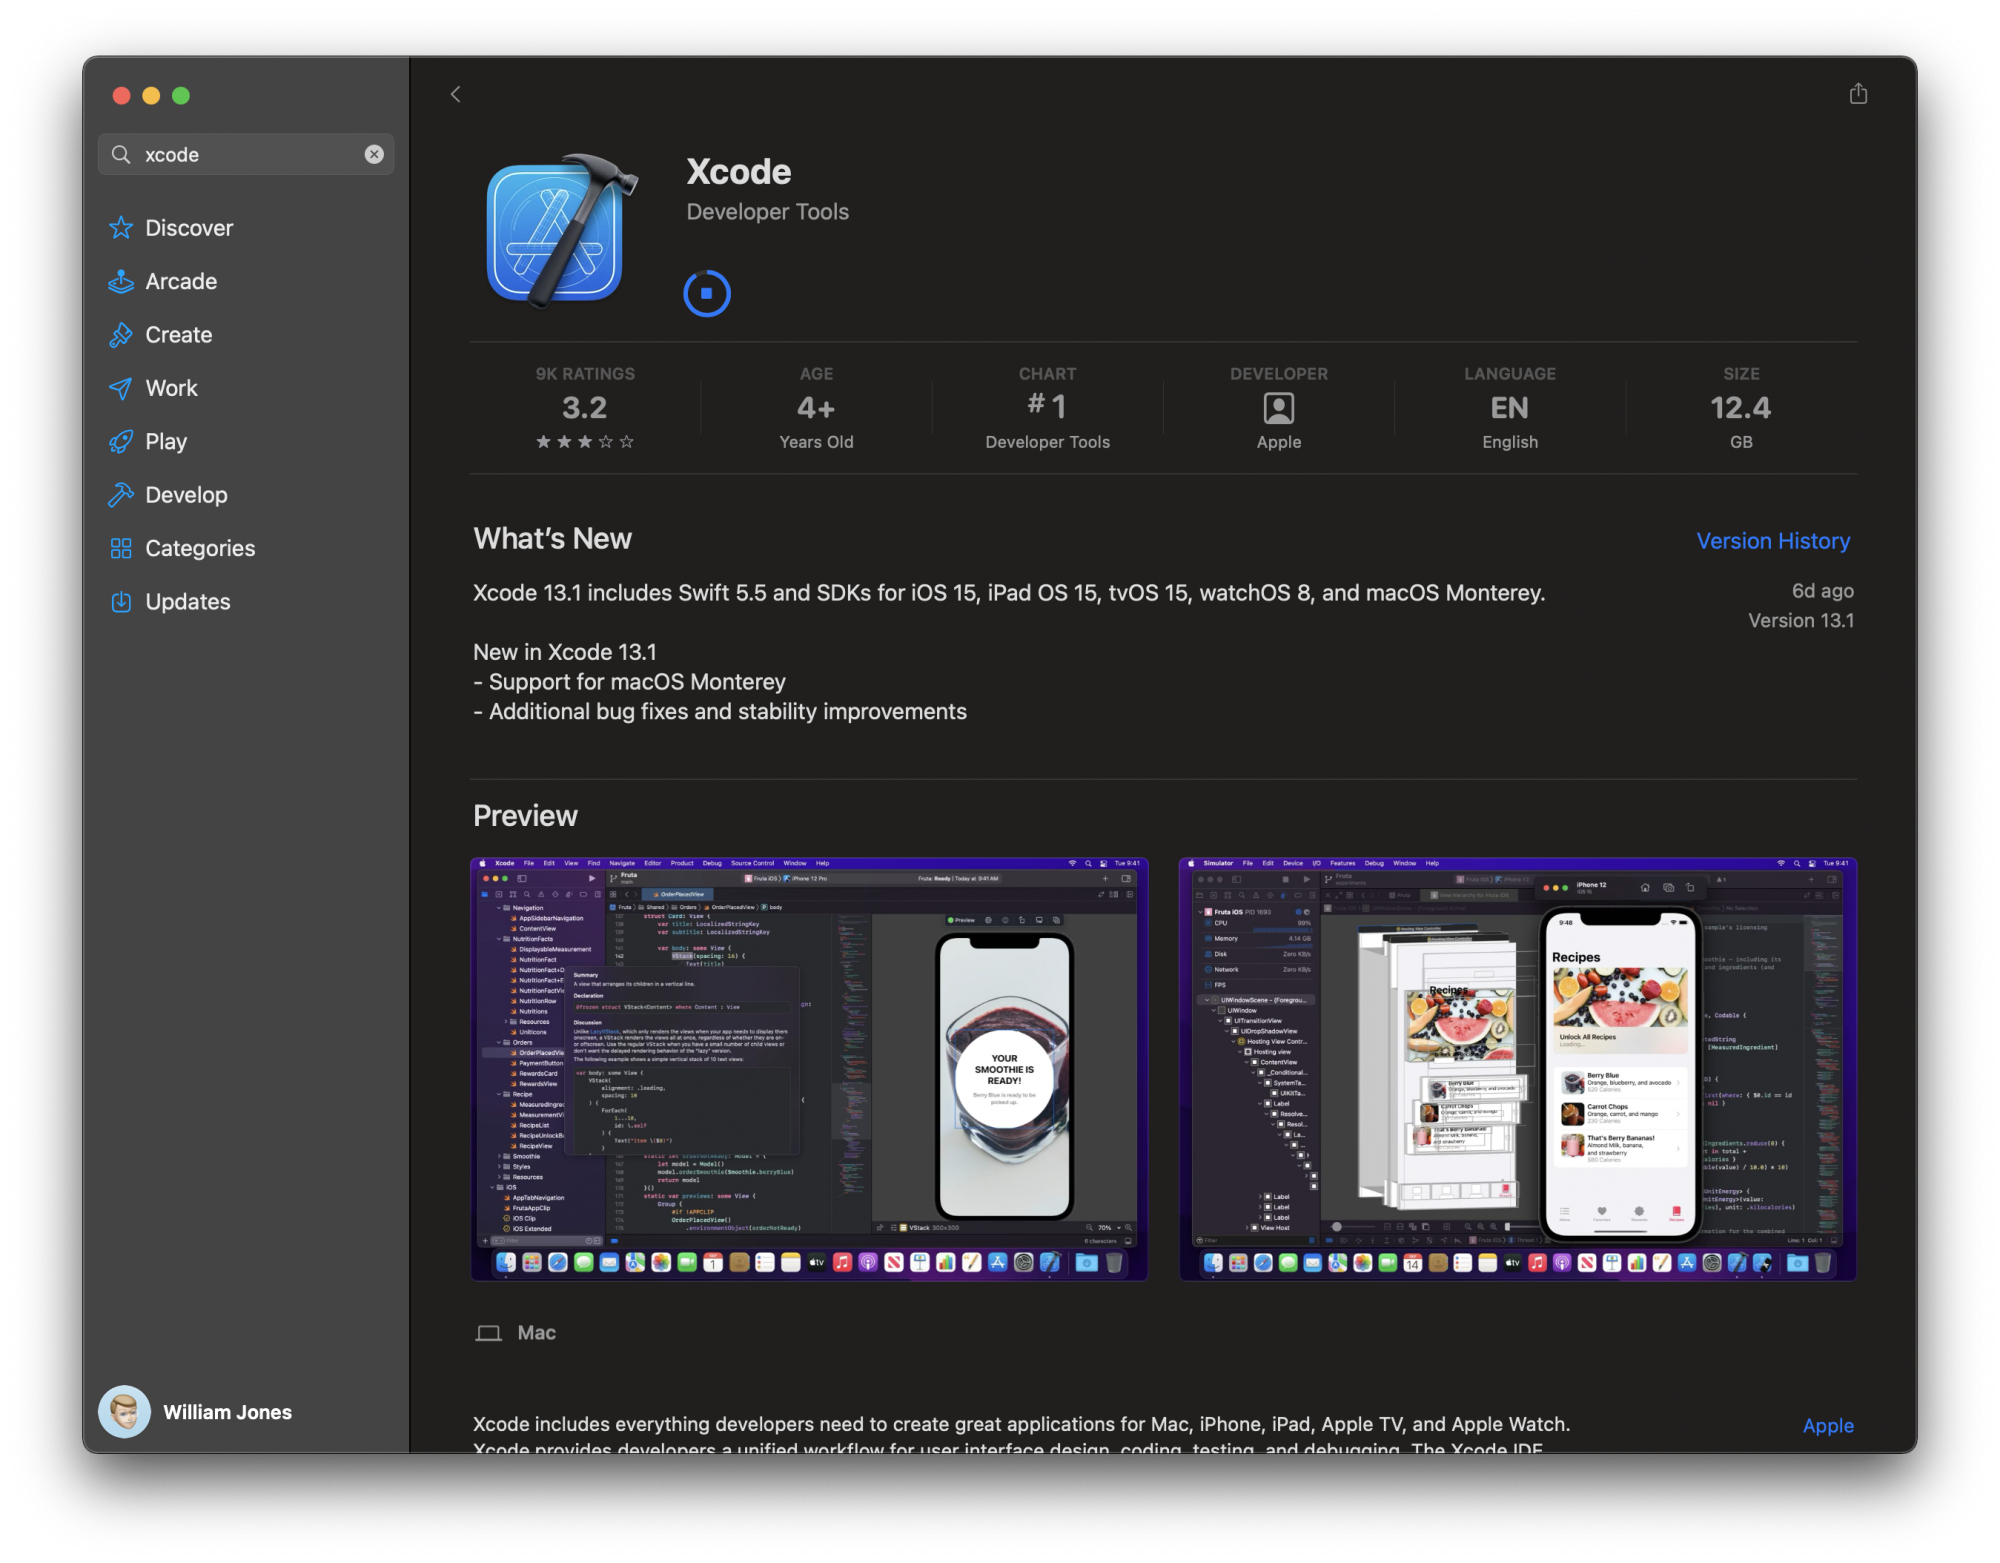Click the Developer Apple icon in info row

[1278, 408]
